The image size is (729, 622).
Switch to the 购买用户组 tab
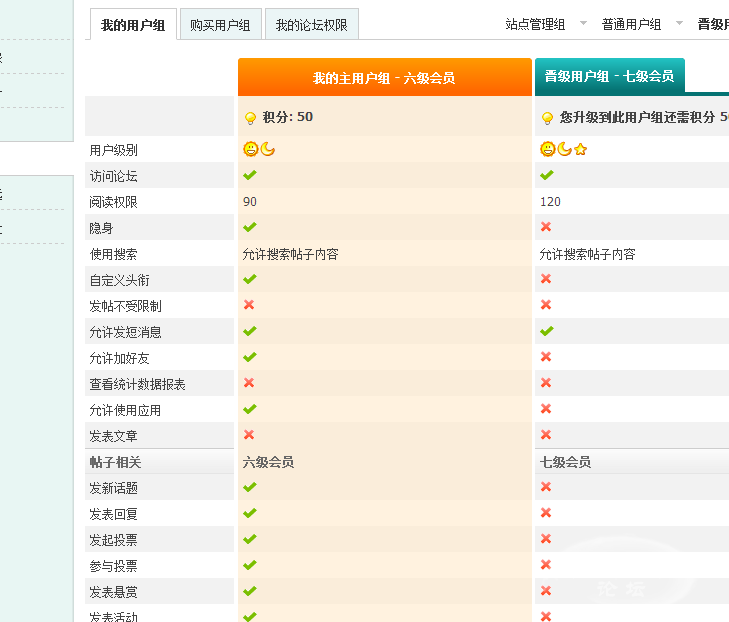(220, 24)
